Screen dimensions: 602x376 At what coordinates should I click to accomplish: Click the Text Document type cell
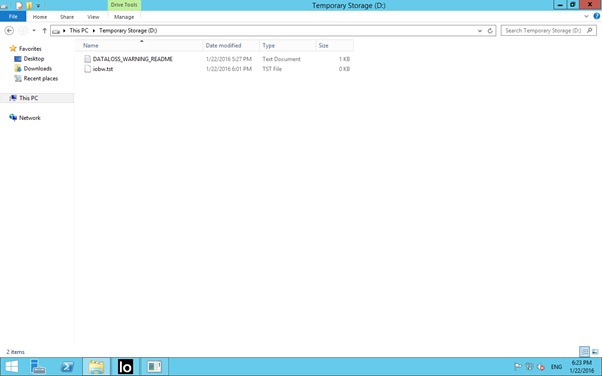pyautogui.click(x=281, y=59)
